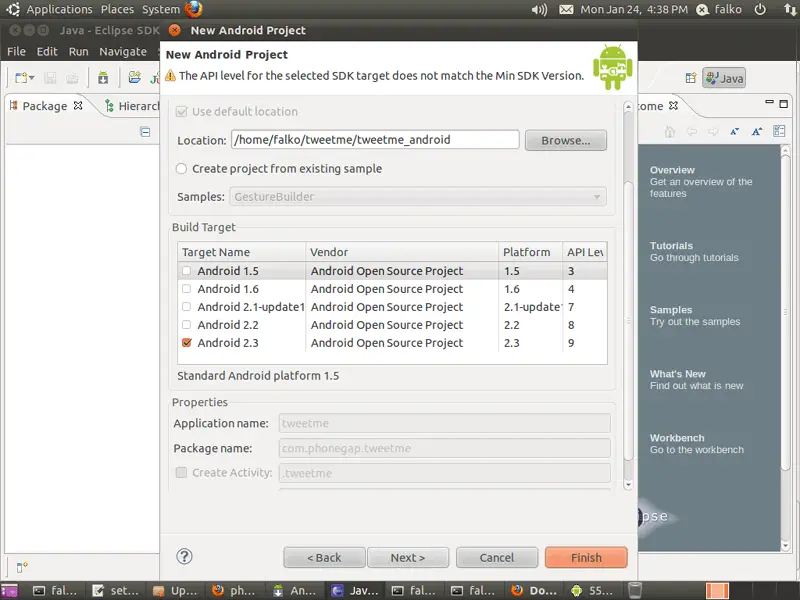800x600 pixels.
Task: Open the File menu in Eclipse
Action: 16,52
